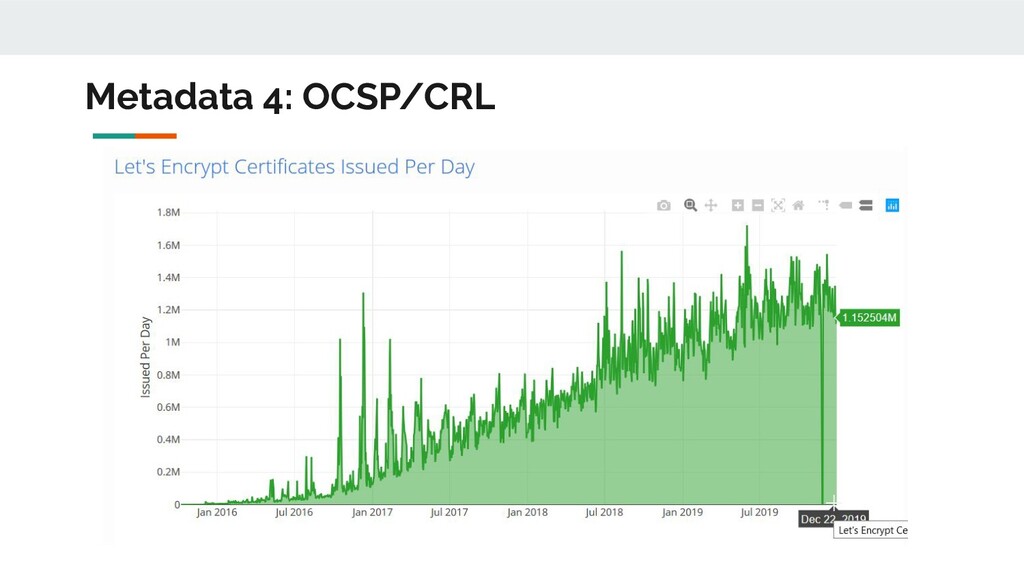Click the Jul 2016 x-axis label
The image size is (1024, 576).
(x=294, y=512)
